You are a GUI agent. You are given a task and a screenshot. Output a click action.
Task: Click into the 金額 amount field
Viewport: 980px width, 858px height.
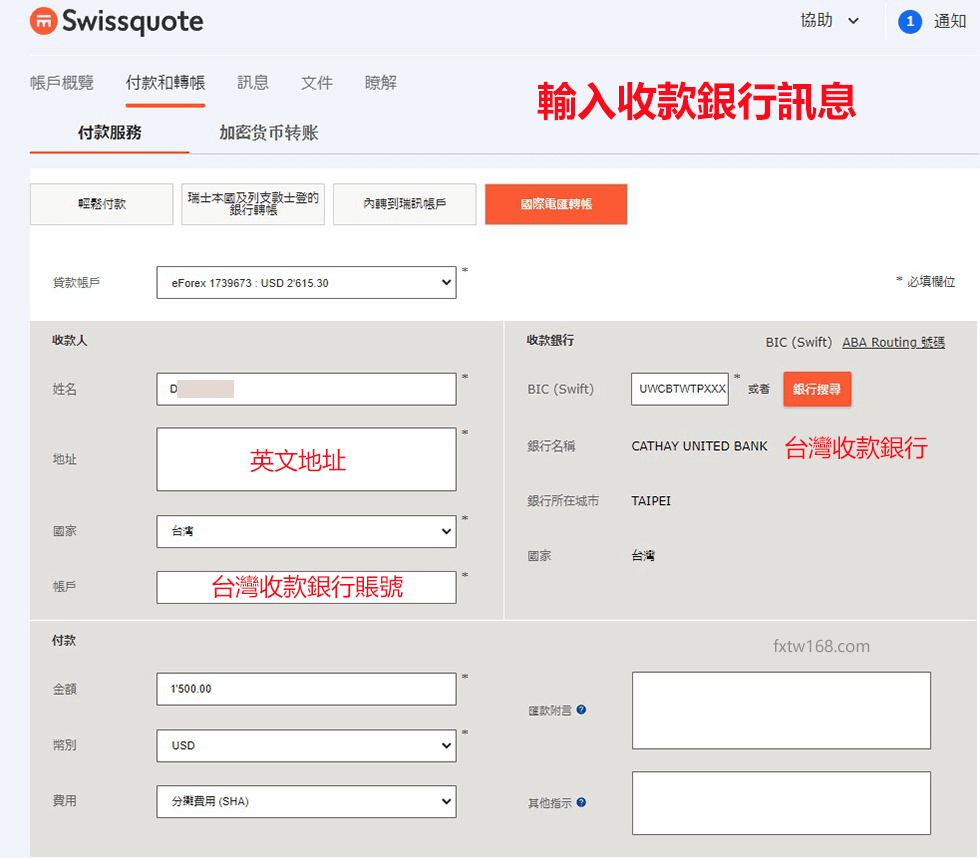(x=305, y=688)
